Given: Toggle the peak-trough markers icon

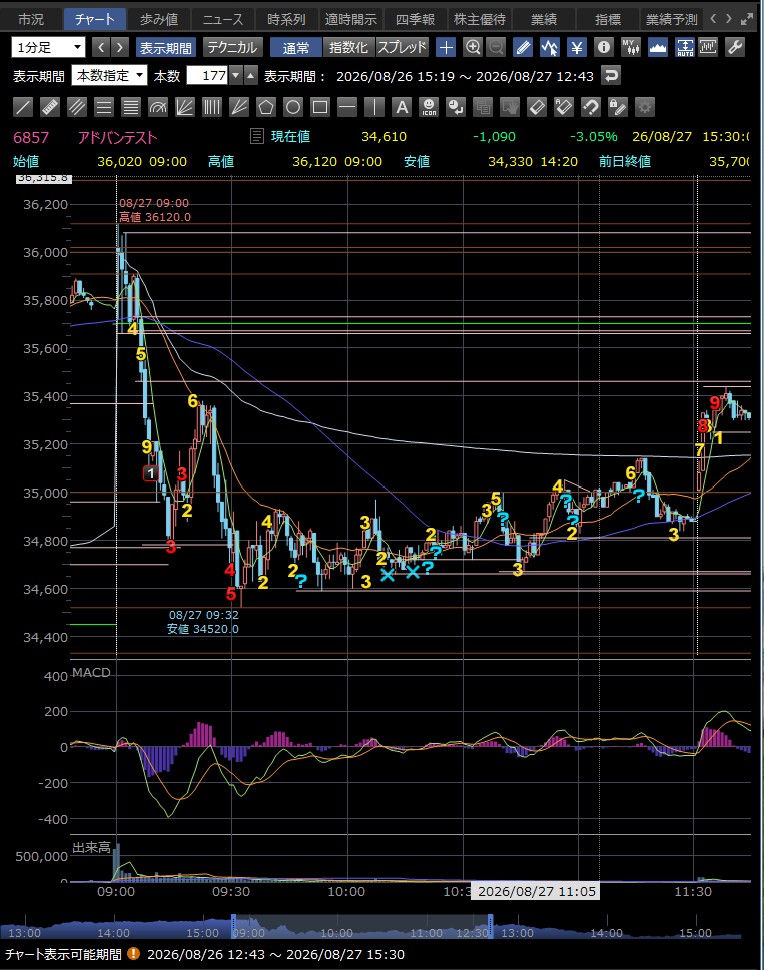Looking at the screenshot, I should 549,47.
